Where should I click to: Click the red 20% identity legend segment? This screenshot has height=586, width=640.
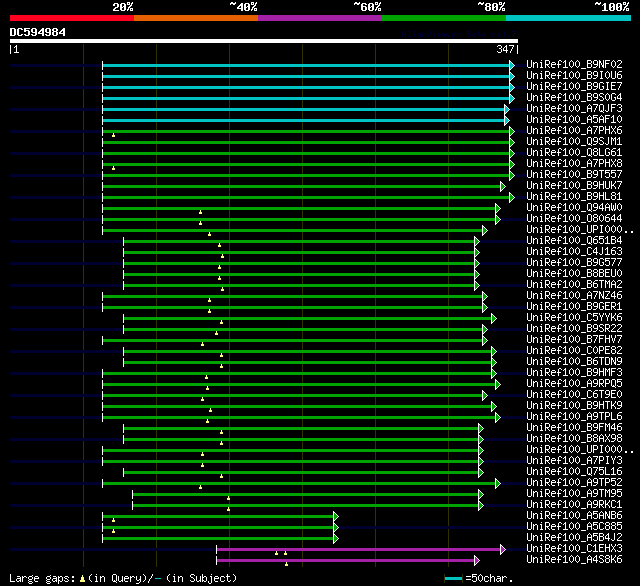72,18
